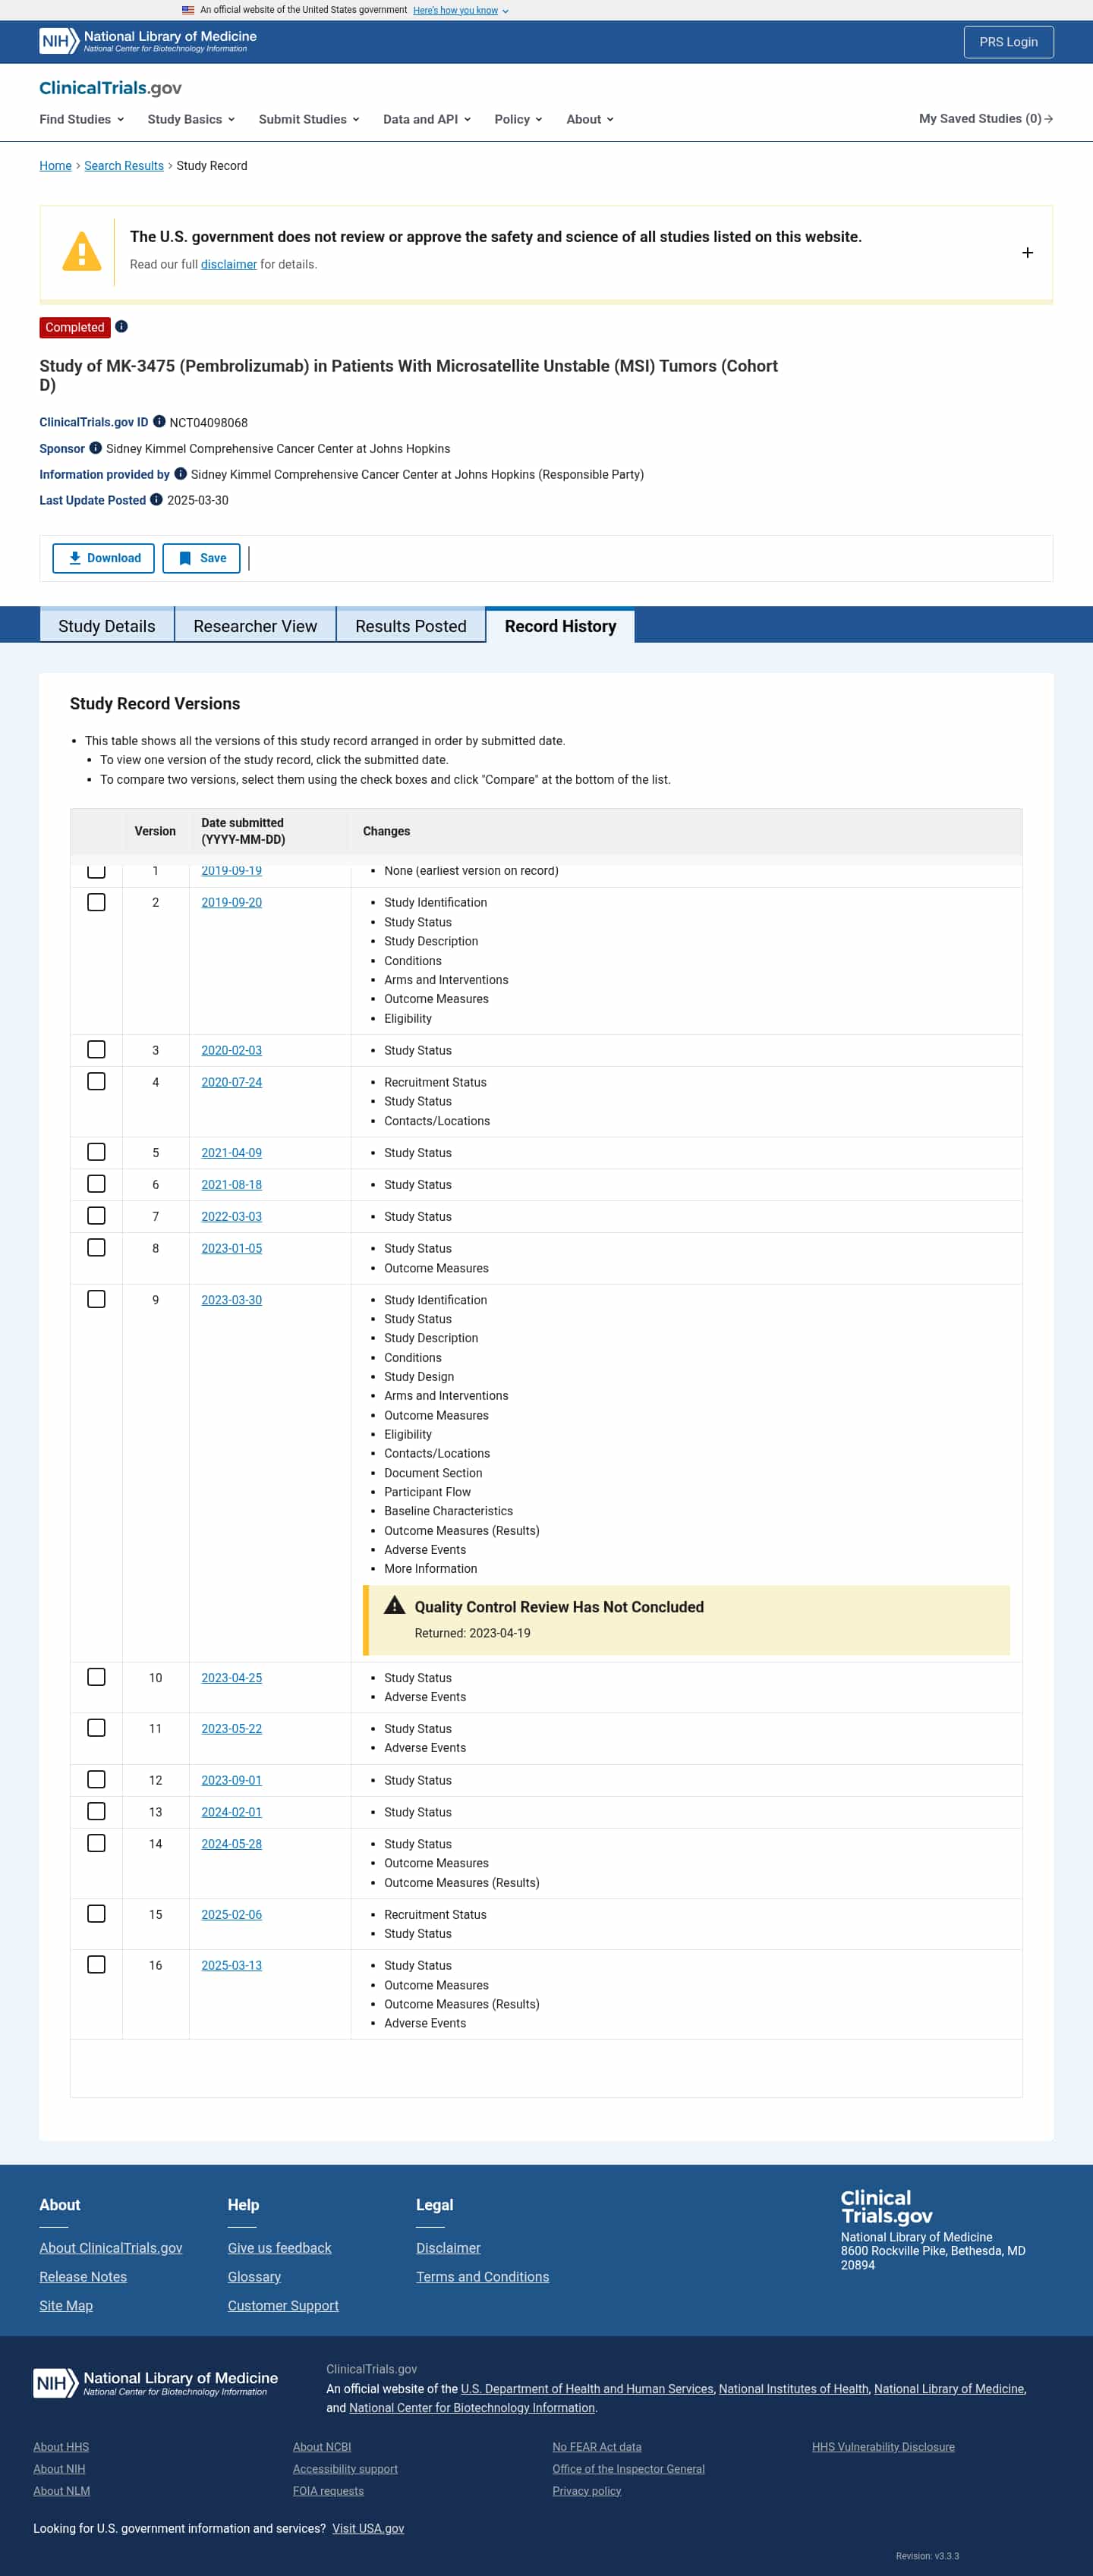Click the arrow beside My Saved Studies
The image size is (1093, 2576).
(1048, 119)
